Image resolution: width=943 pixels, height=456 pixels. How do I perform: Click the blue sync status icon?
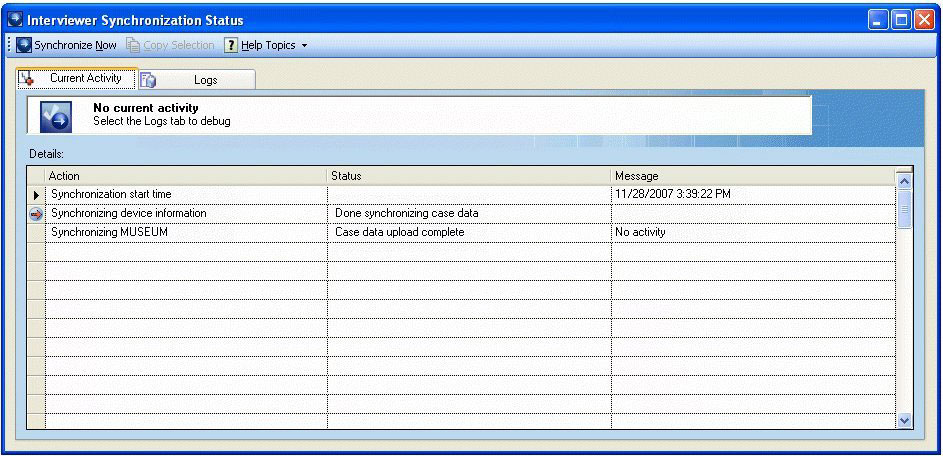coord(56,117)
